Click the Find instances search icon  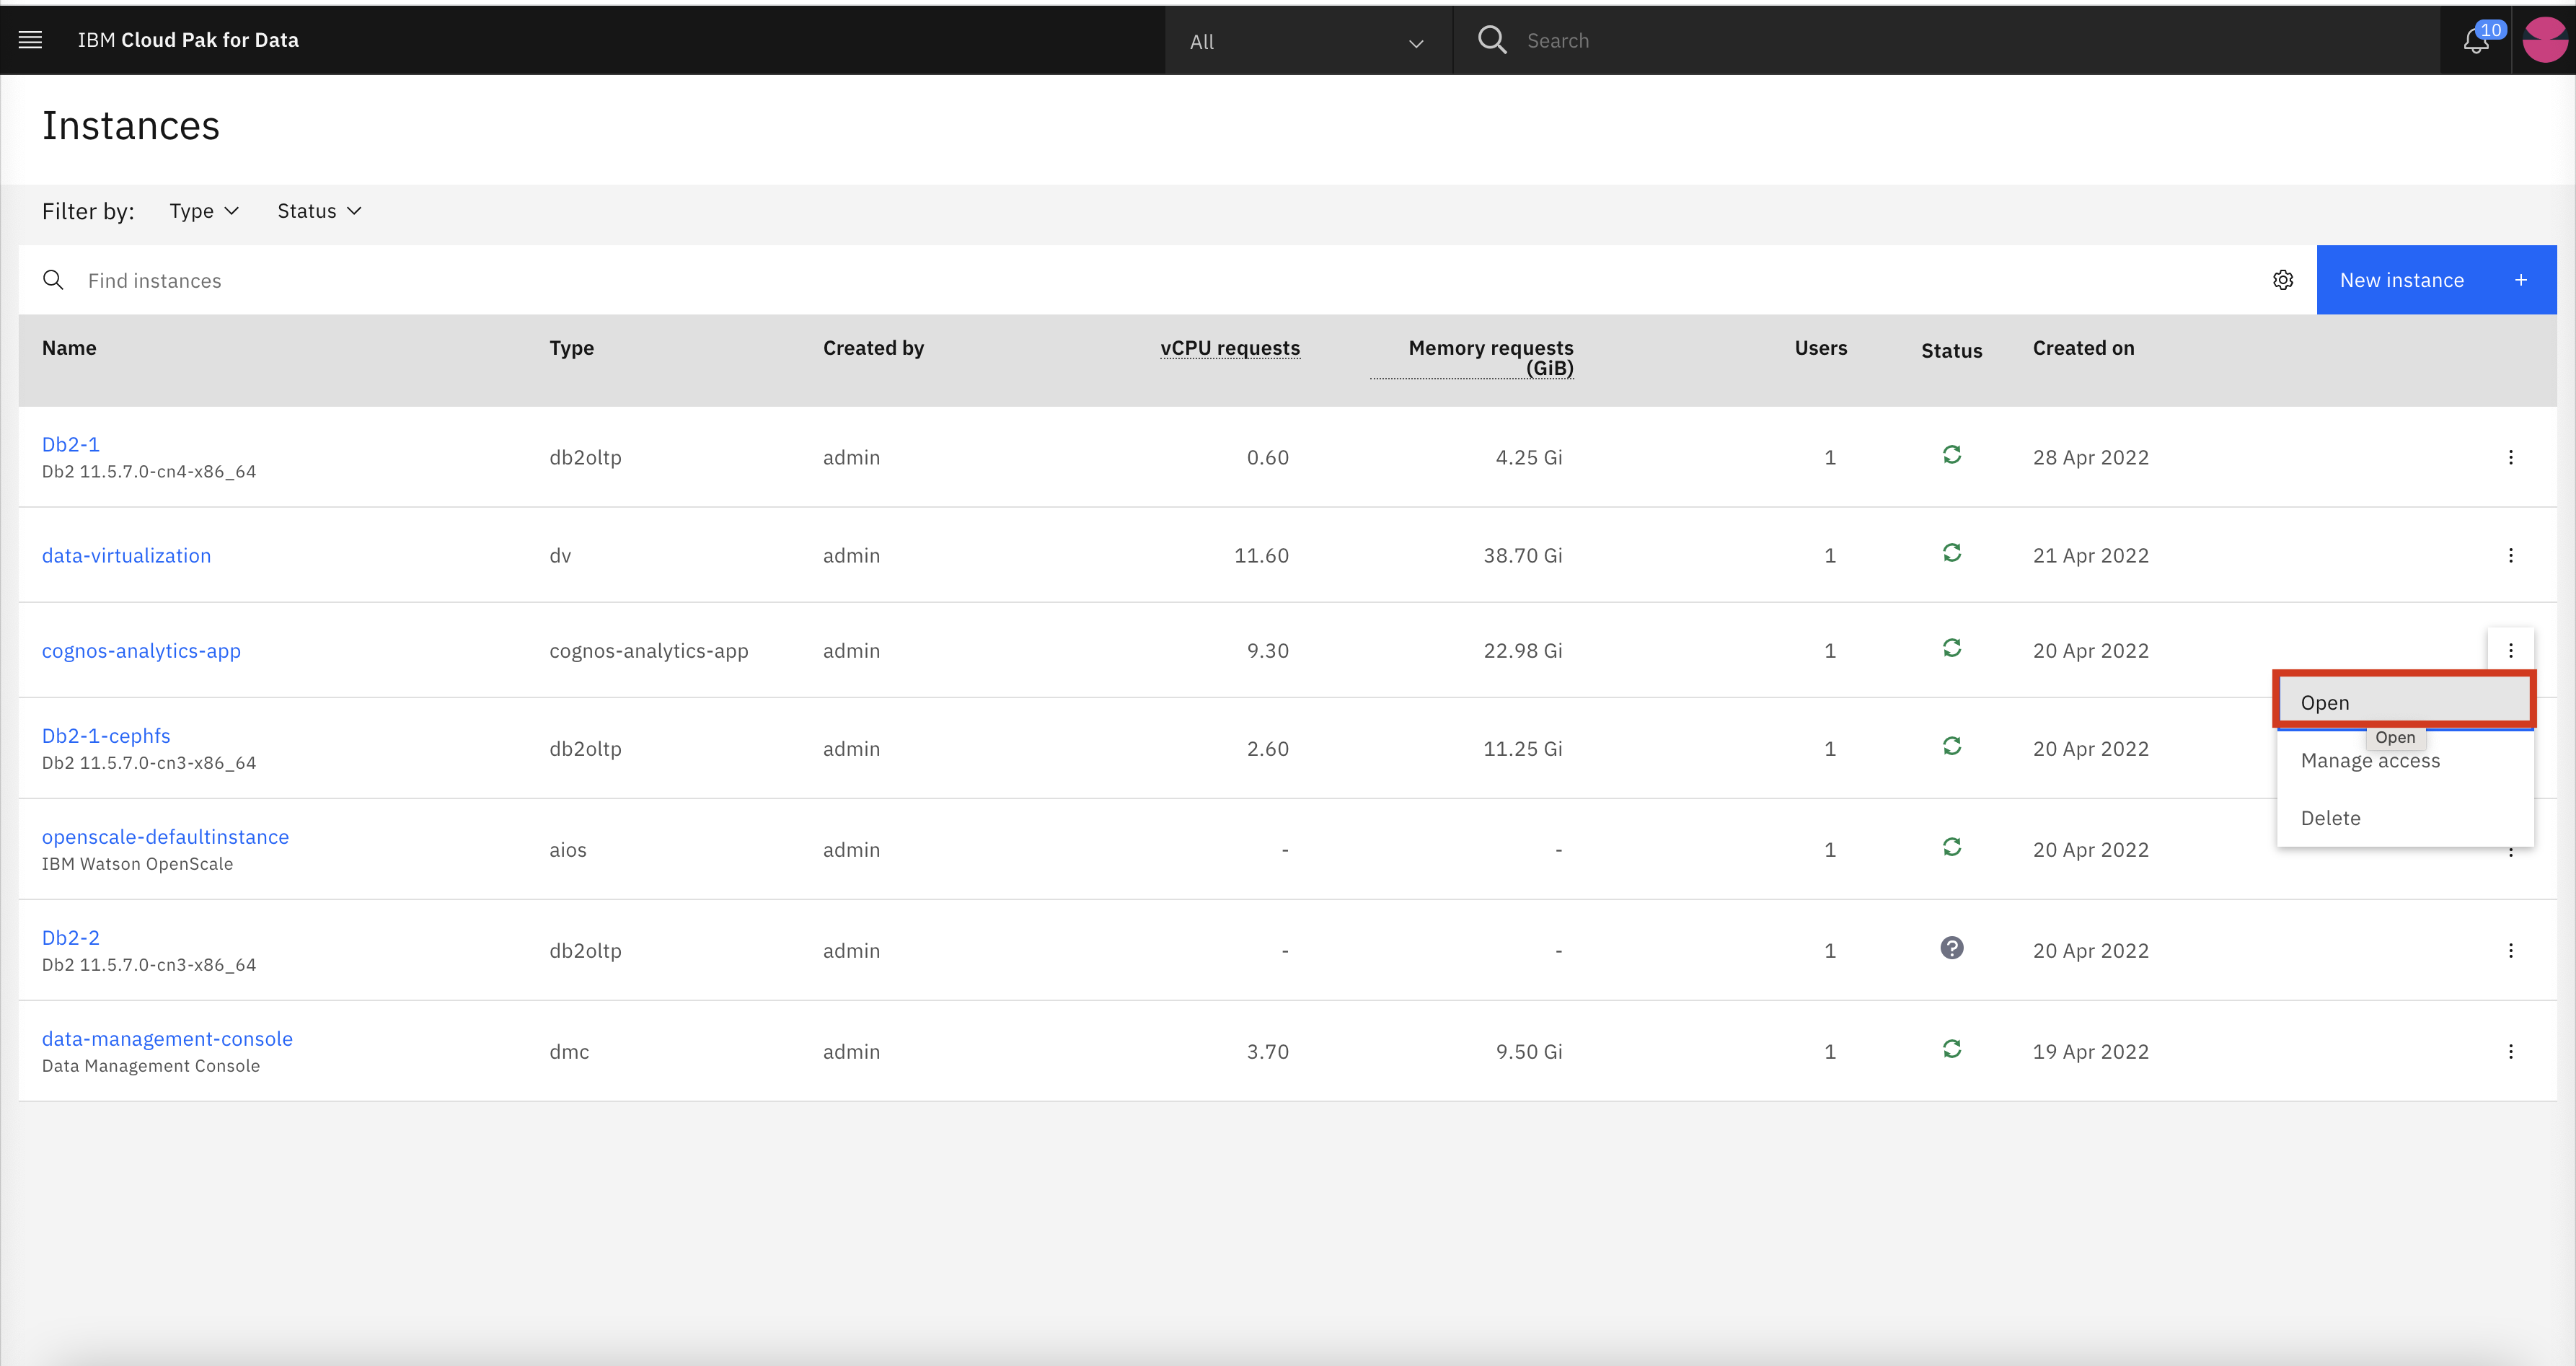click(x=53, y=280)
